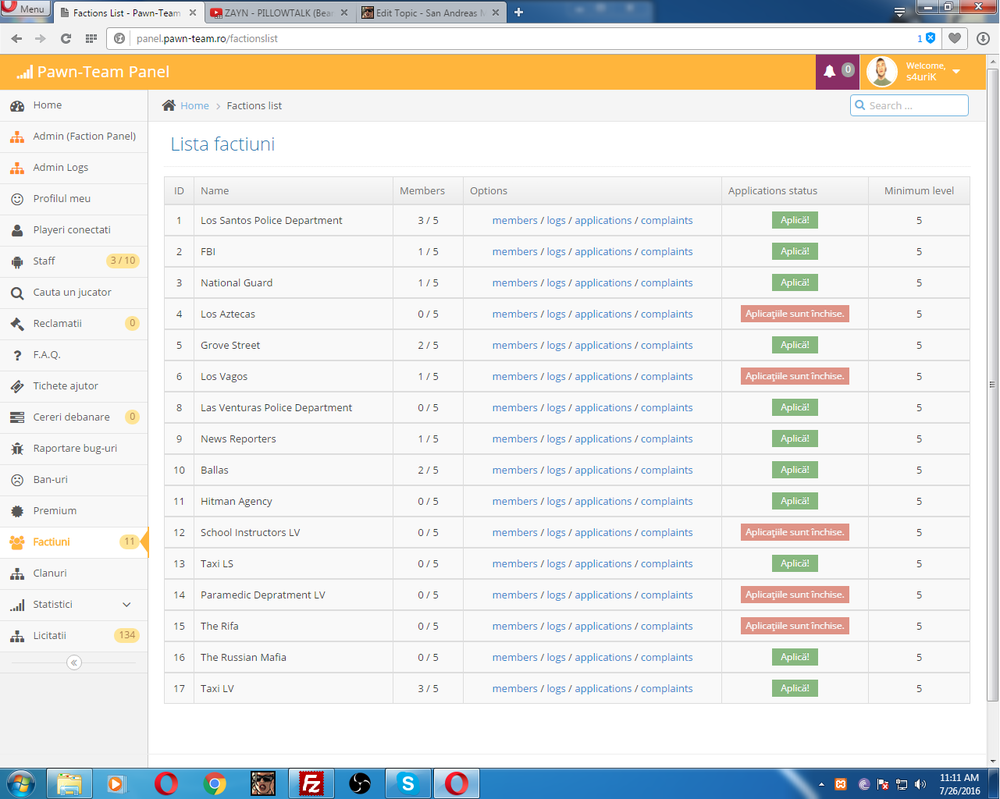Open Statistici in the sidebar menu
The width and height of the screenshot is (1000, 799).
pyautogui.click(x=74, y=605)
